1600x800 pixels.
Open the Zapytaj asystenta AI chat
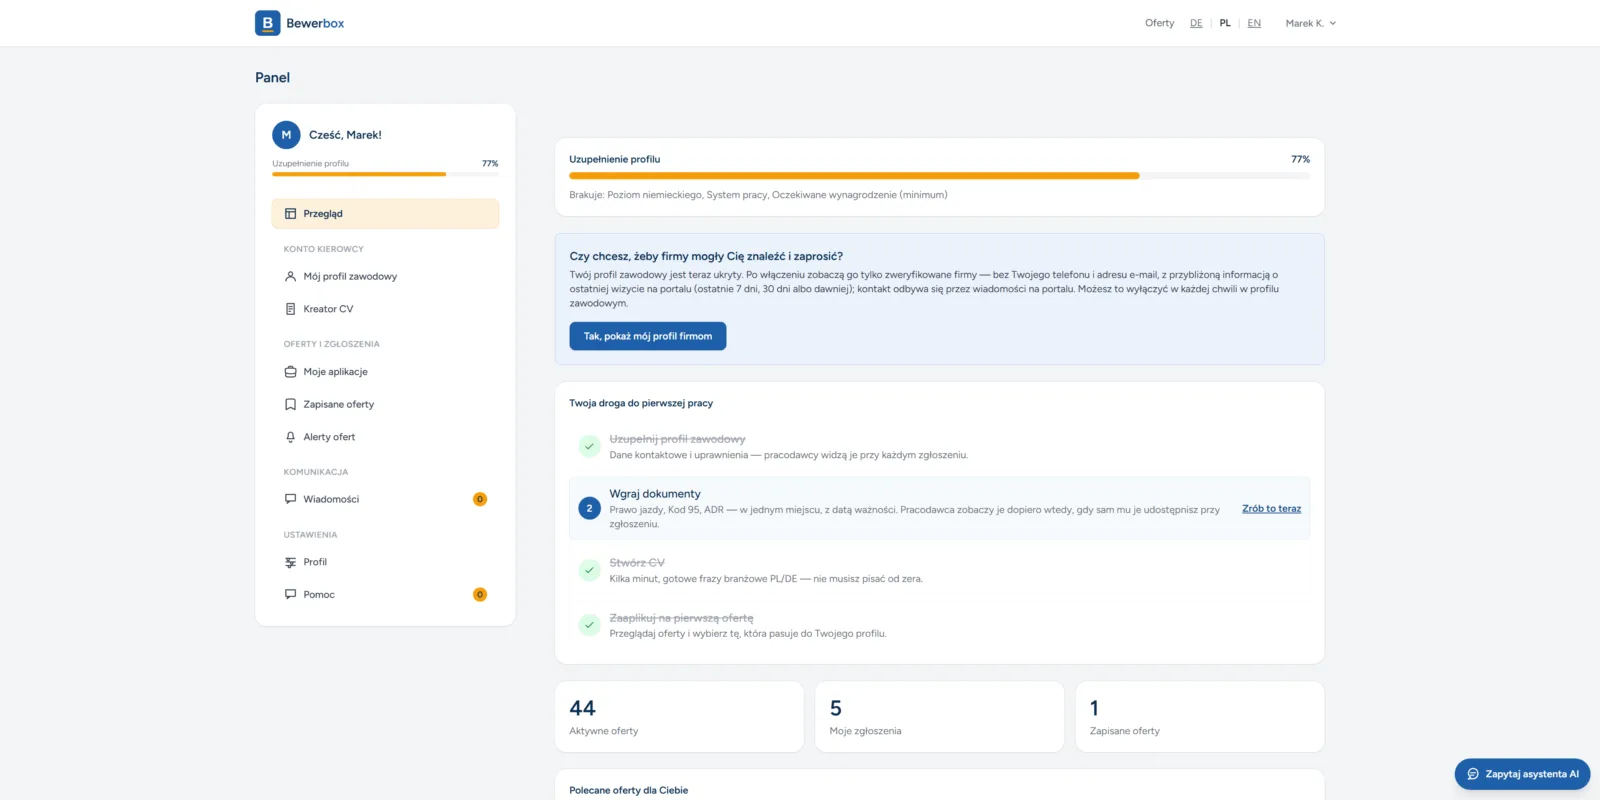pyautogui.click(x=1522, y=774)
